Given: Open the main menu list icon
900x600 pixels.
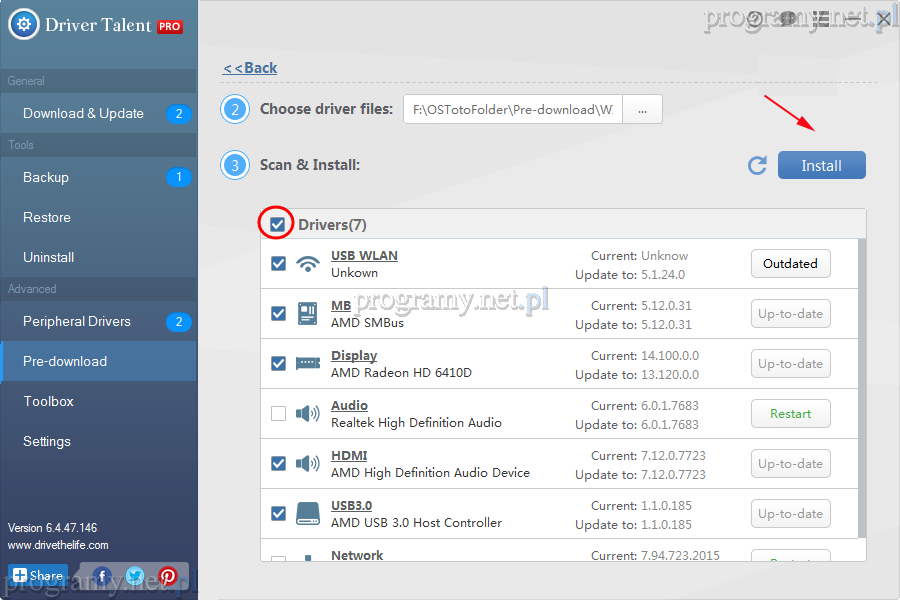Looking at the screenshot, I should [x=821, y=18].
